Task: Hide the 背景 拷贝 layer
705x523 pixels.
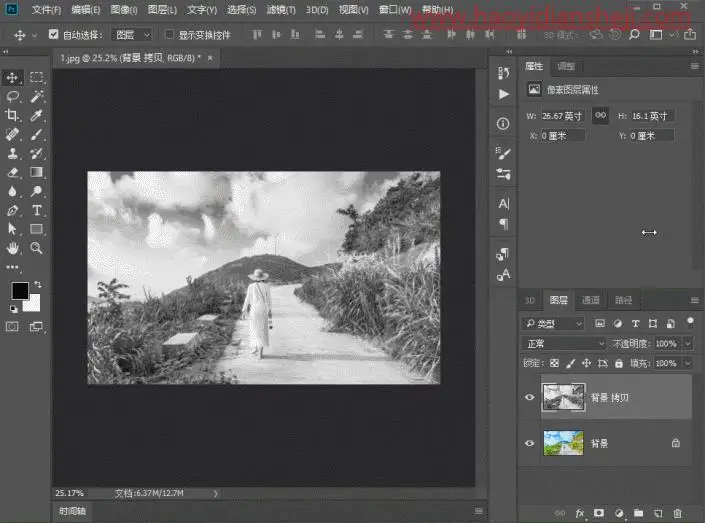Action: [529, 397]
